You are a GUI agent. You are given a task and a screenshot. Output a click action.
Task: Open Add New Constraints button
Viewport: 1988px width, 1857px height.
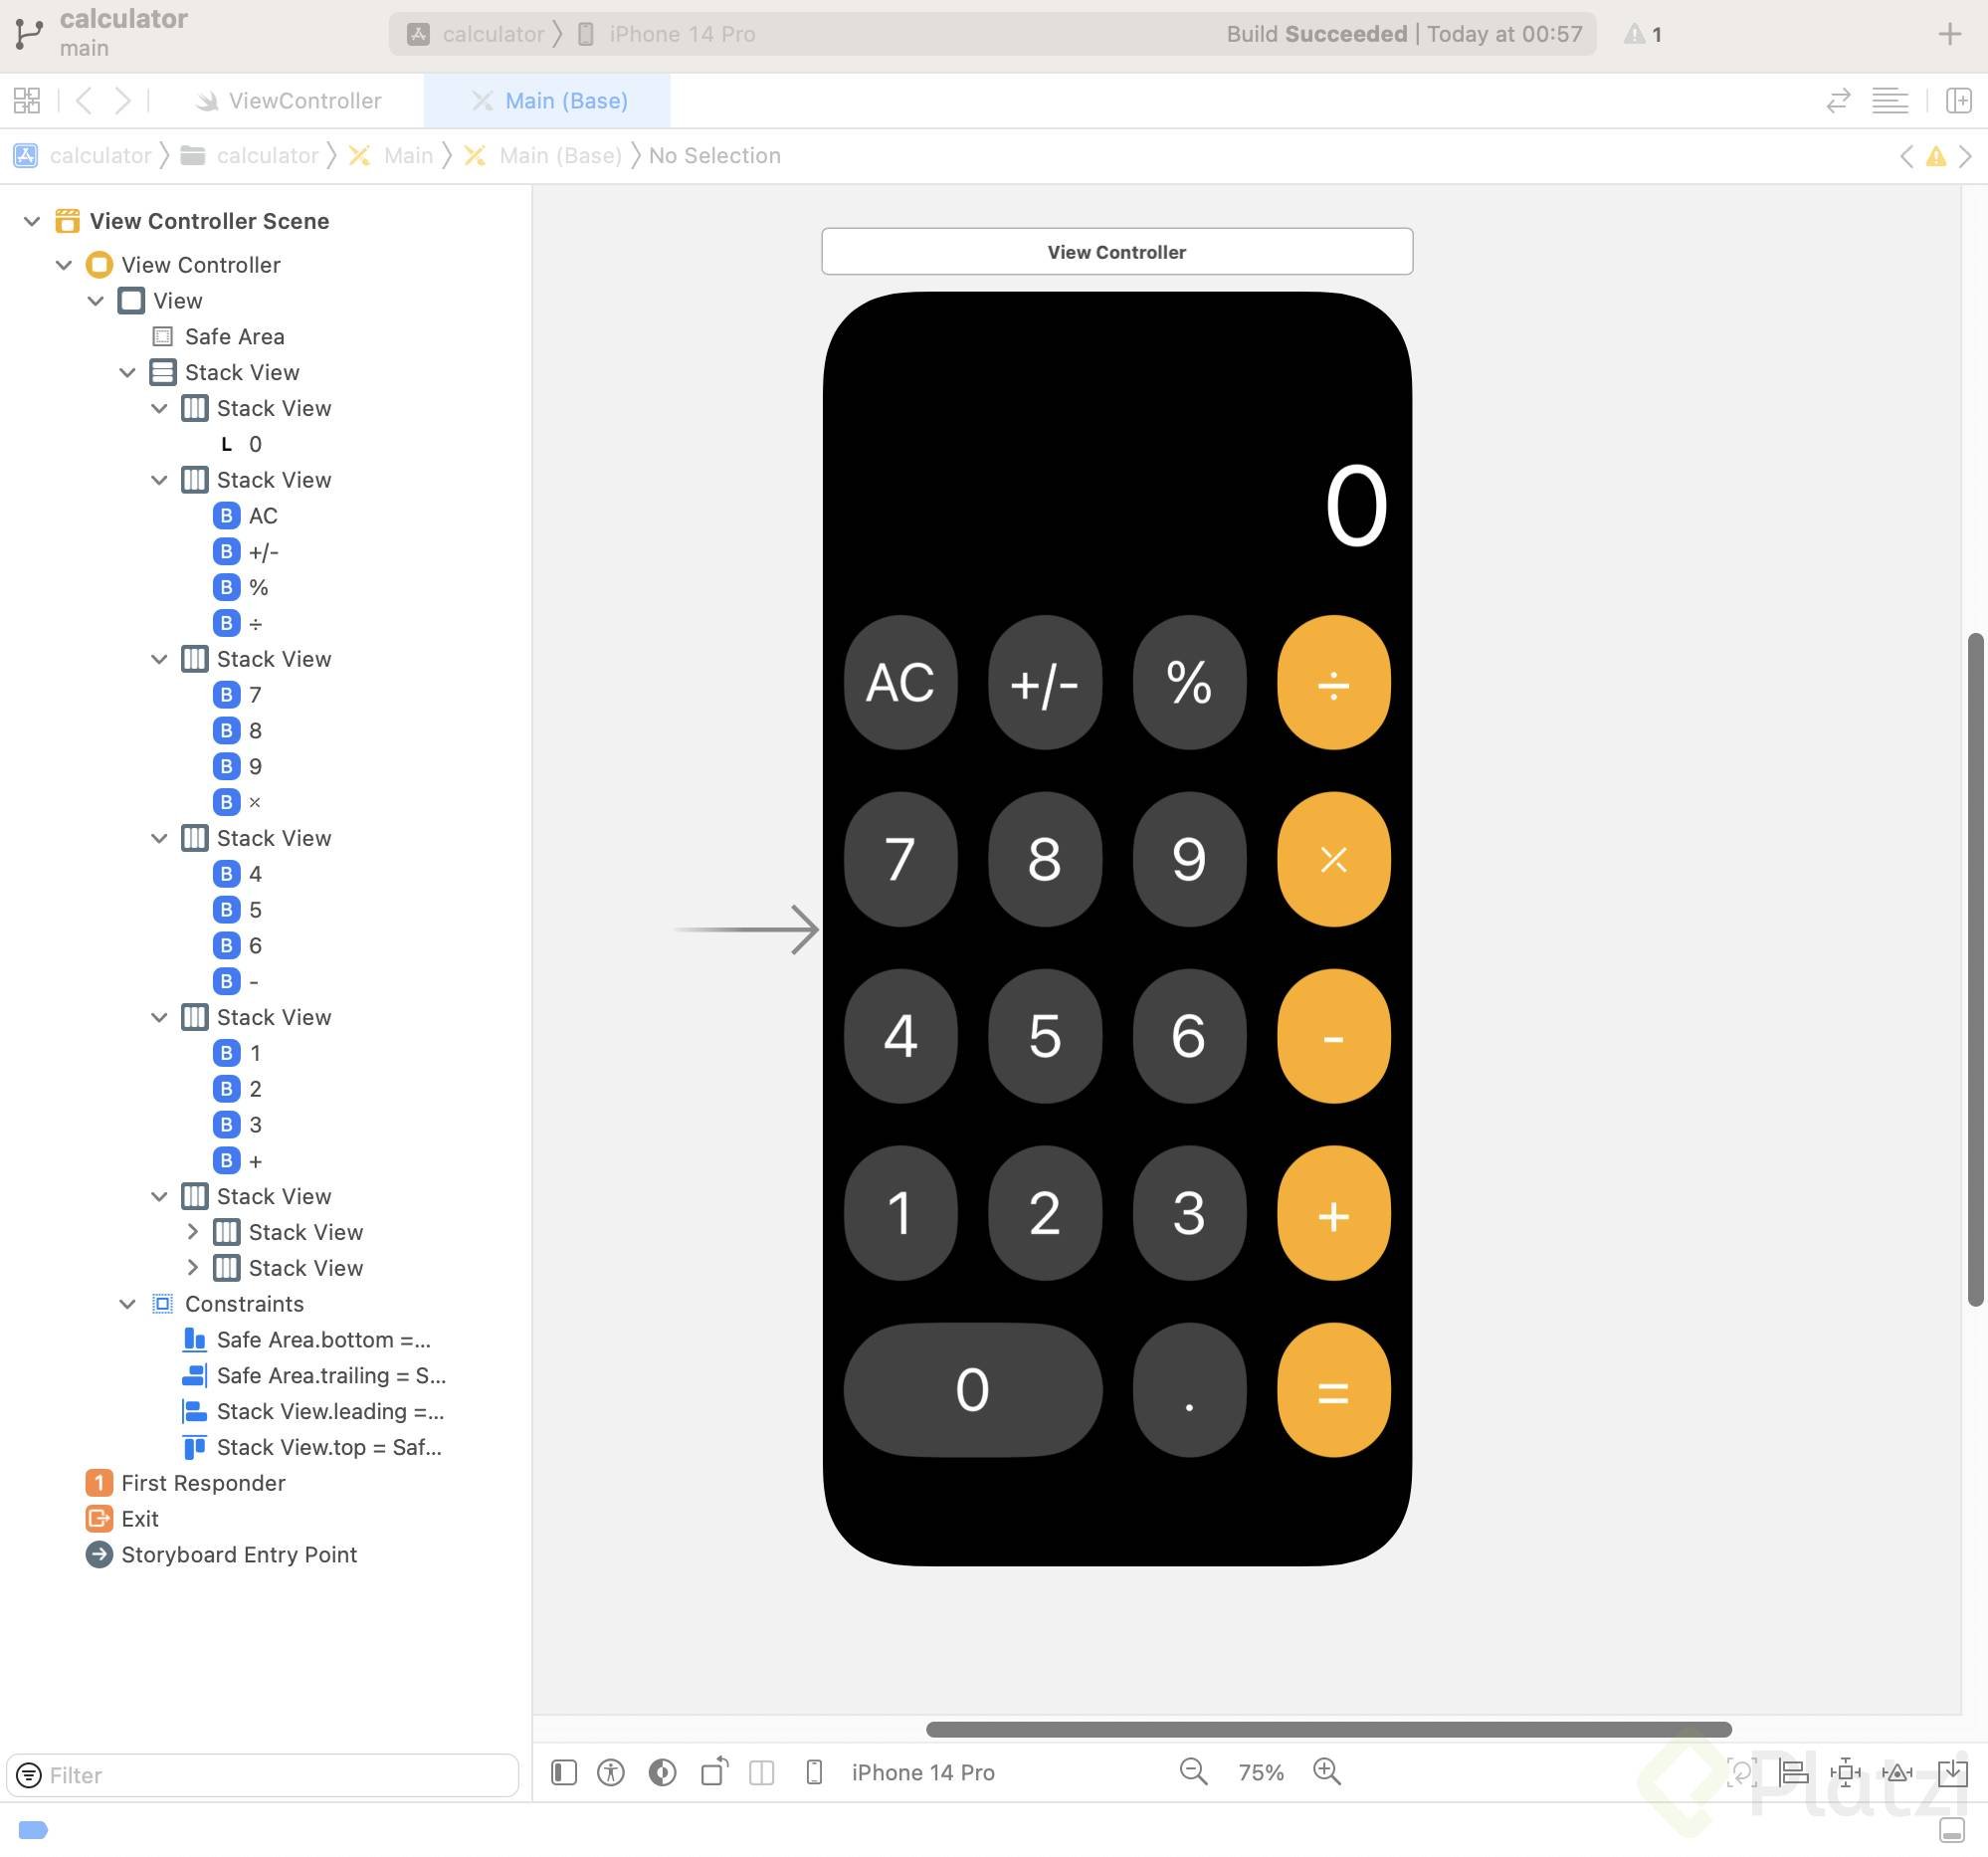[x=1845, y=1772]
